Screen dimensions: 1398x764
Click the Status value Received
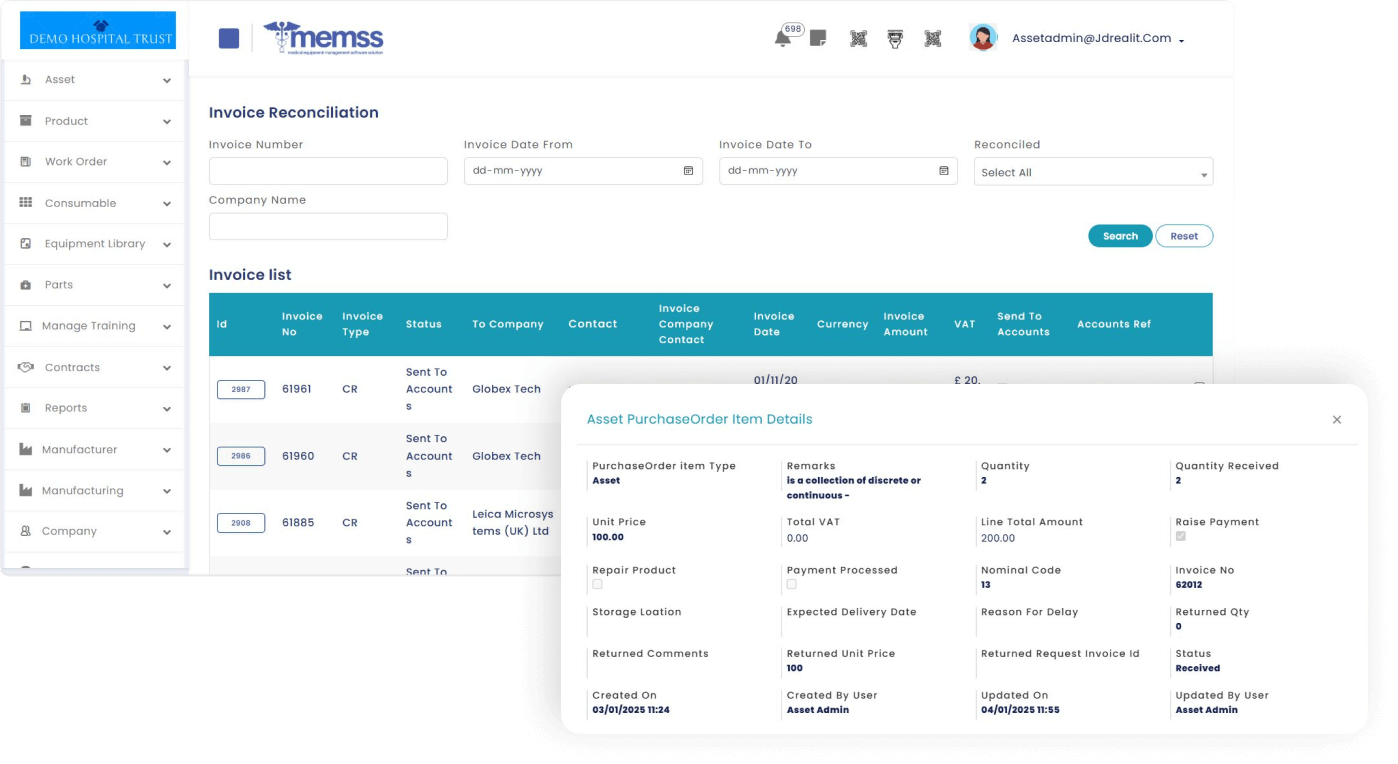pos(1197,668)
